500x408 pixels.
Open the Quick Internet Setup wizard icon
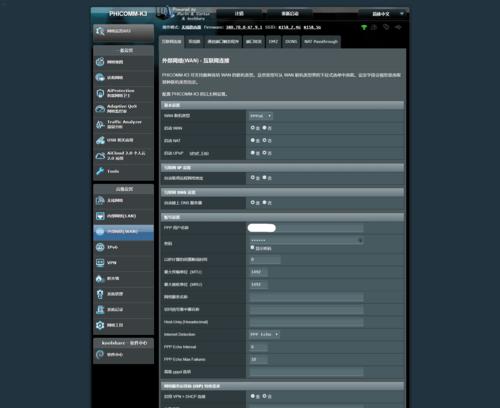100,31
